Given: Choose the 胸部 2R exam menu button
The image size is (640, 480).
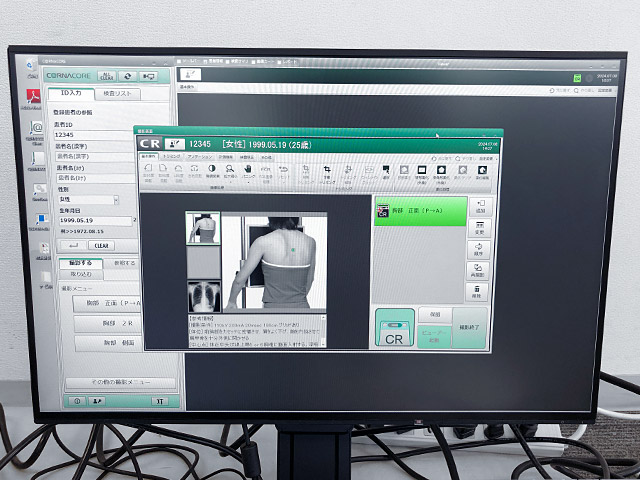Looking at the screenshot, I should coord(108,323).
